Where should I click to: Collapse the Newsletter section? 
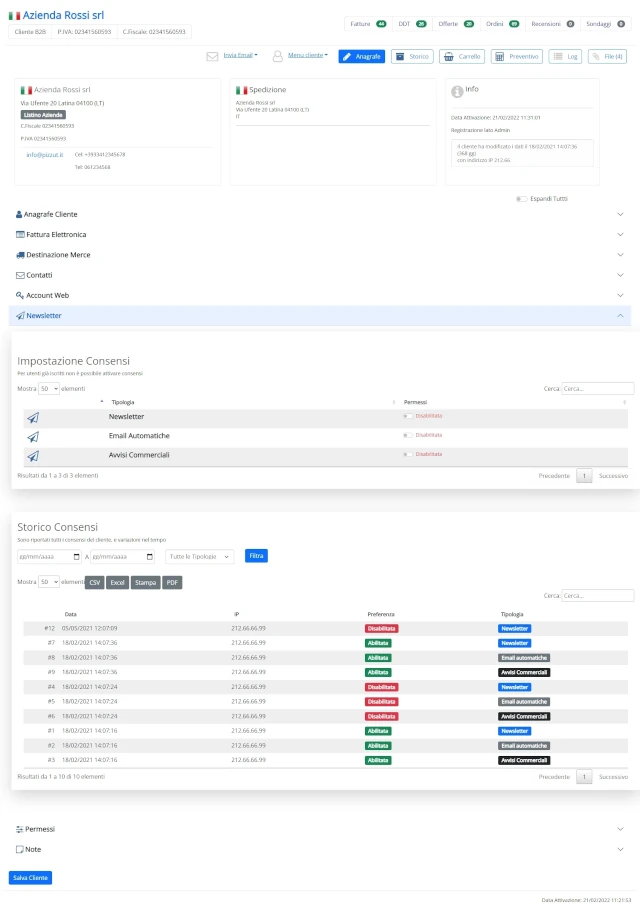320,316
